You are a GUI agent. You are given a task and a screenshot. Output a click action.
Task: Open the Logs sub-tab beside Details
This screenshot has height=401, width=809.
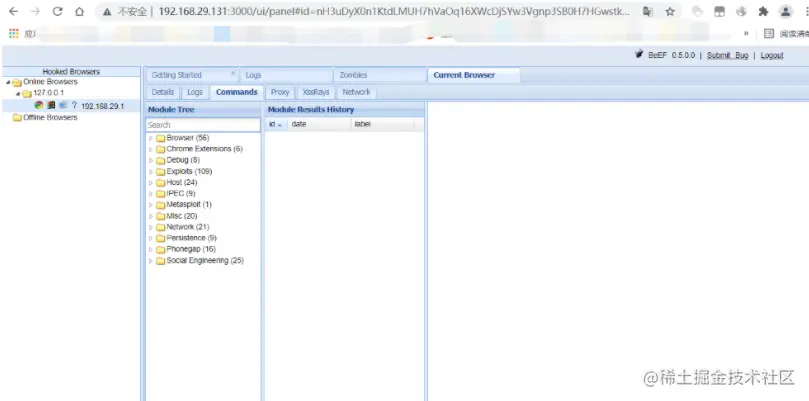click(195, 92)
